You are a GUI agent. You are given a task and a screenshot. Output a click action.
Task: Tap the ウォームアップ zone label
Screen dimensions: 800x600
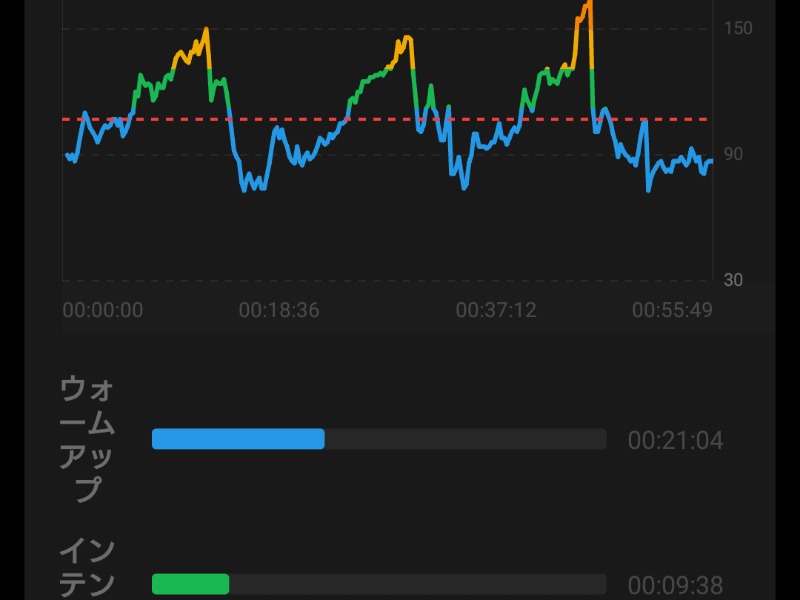88,439
